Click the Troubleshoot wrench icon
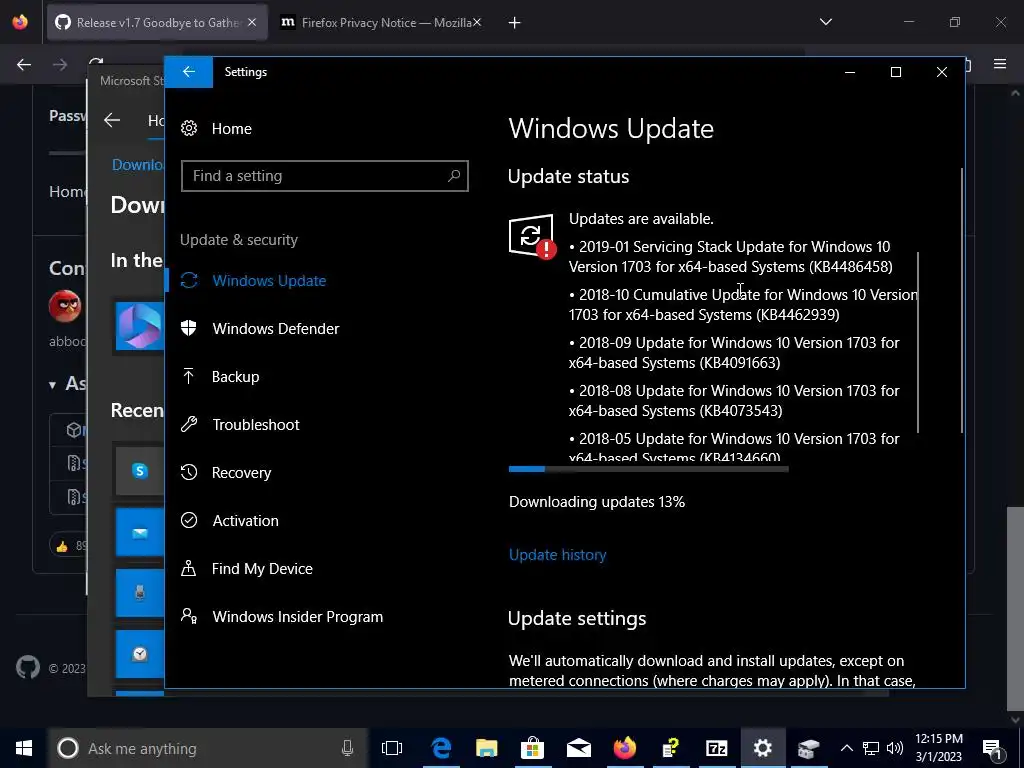Image resolution: width=1024 pixels, height=768 pixels. click(189, 424)
